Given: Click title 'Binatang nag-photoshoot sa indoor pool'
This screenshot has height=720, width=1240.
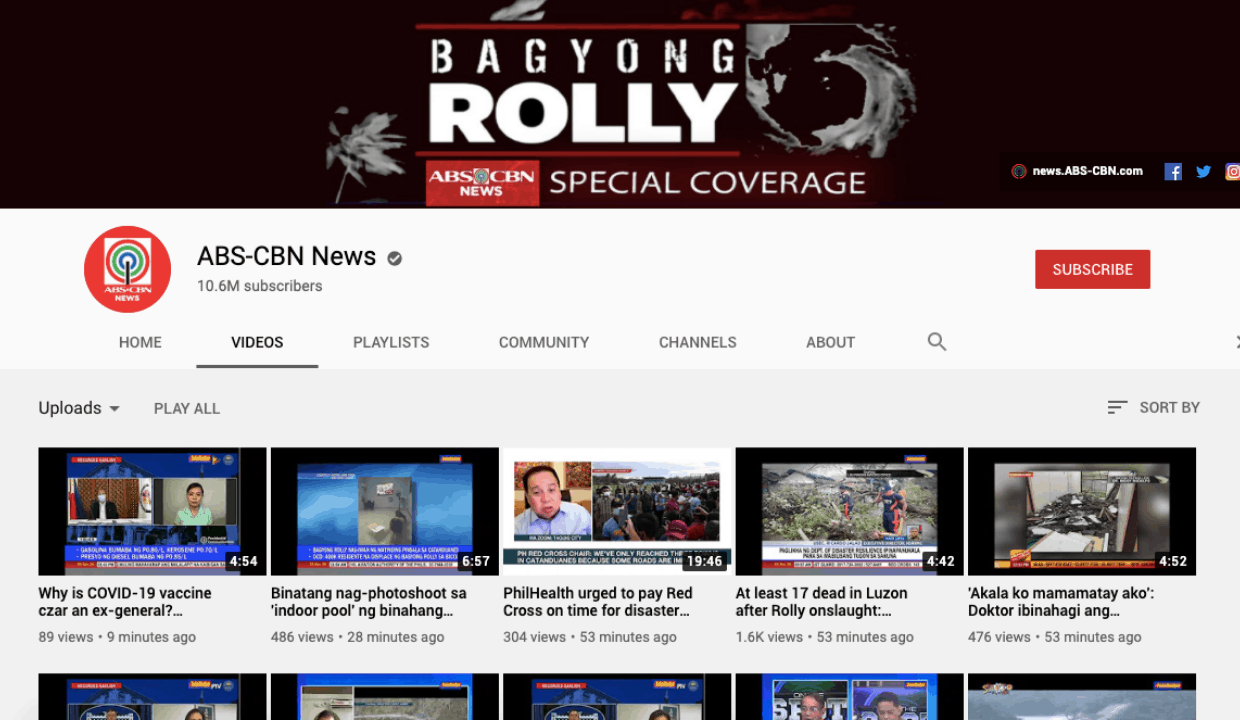Looking at the screenshot, I should click(369, 602).
